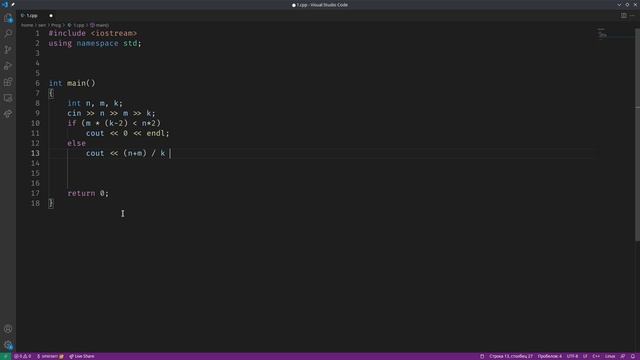Click the minimap code preview
This screenshot has width=640, height=360.
[602, 33]
